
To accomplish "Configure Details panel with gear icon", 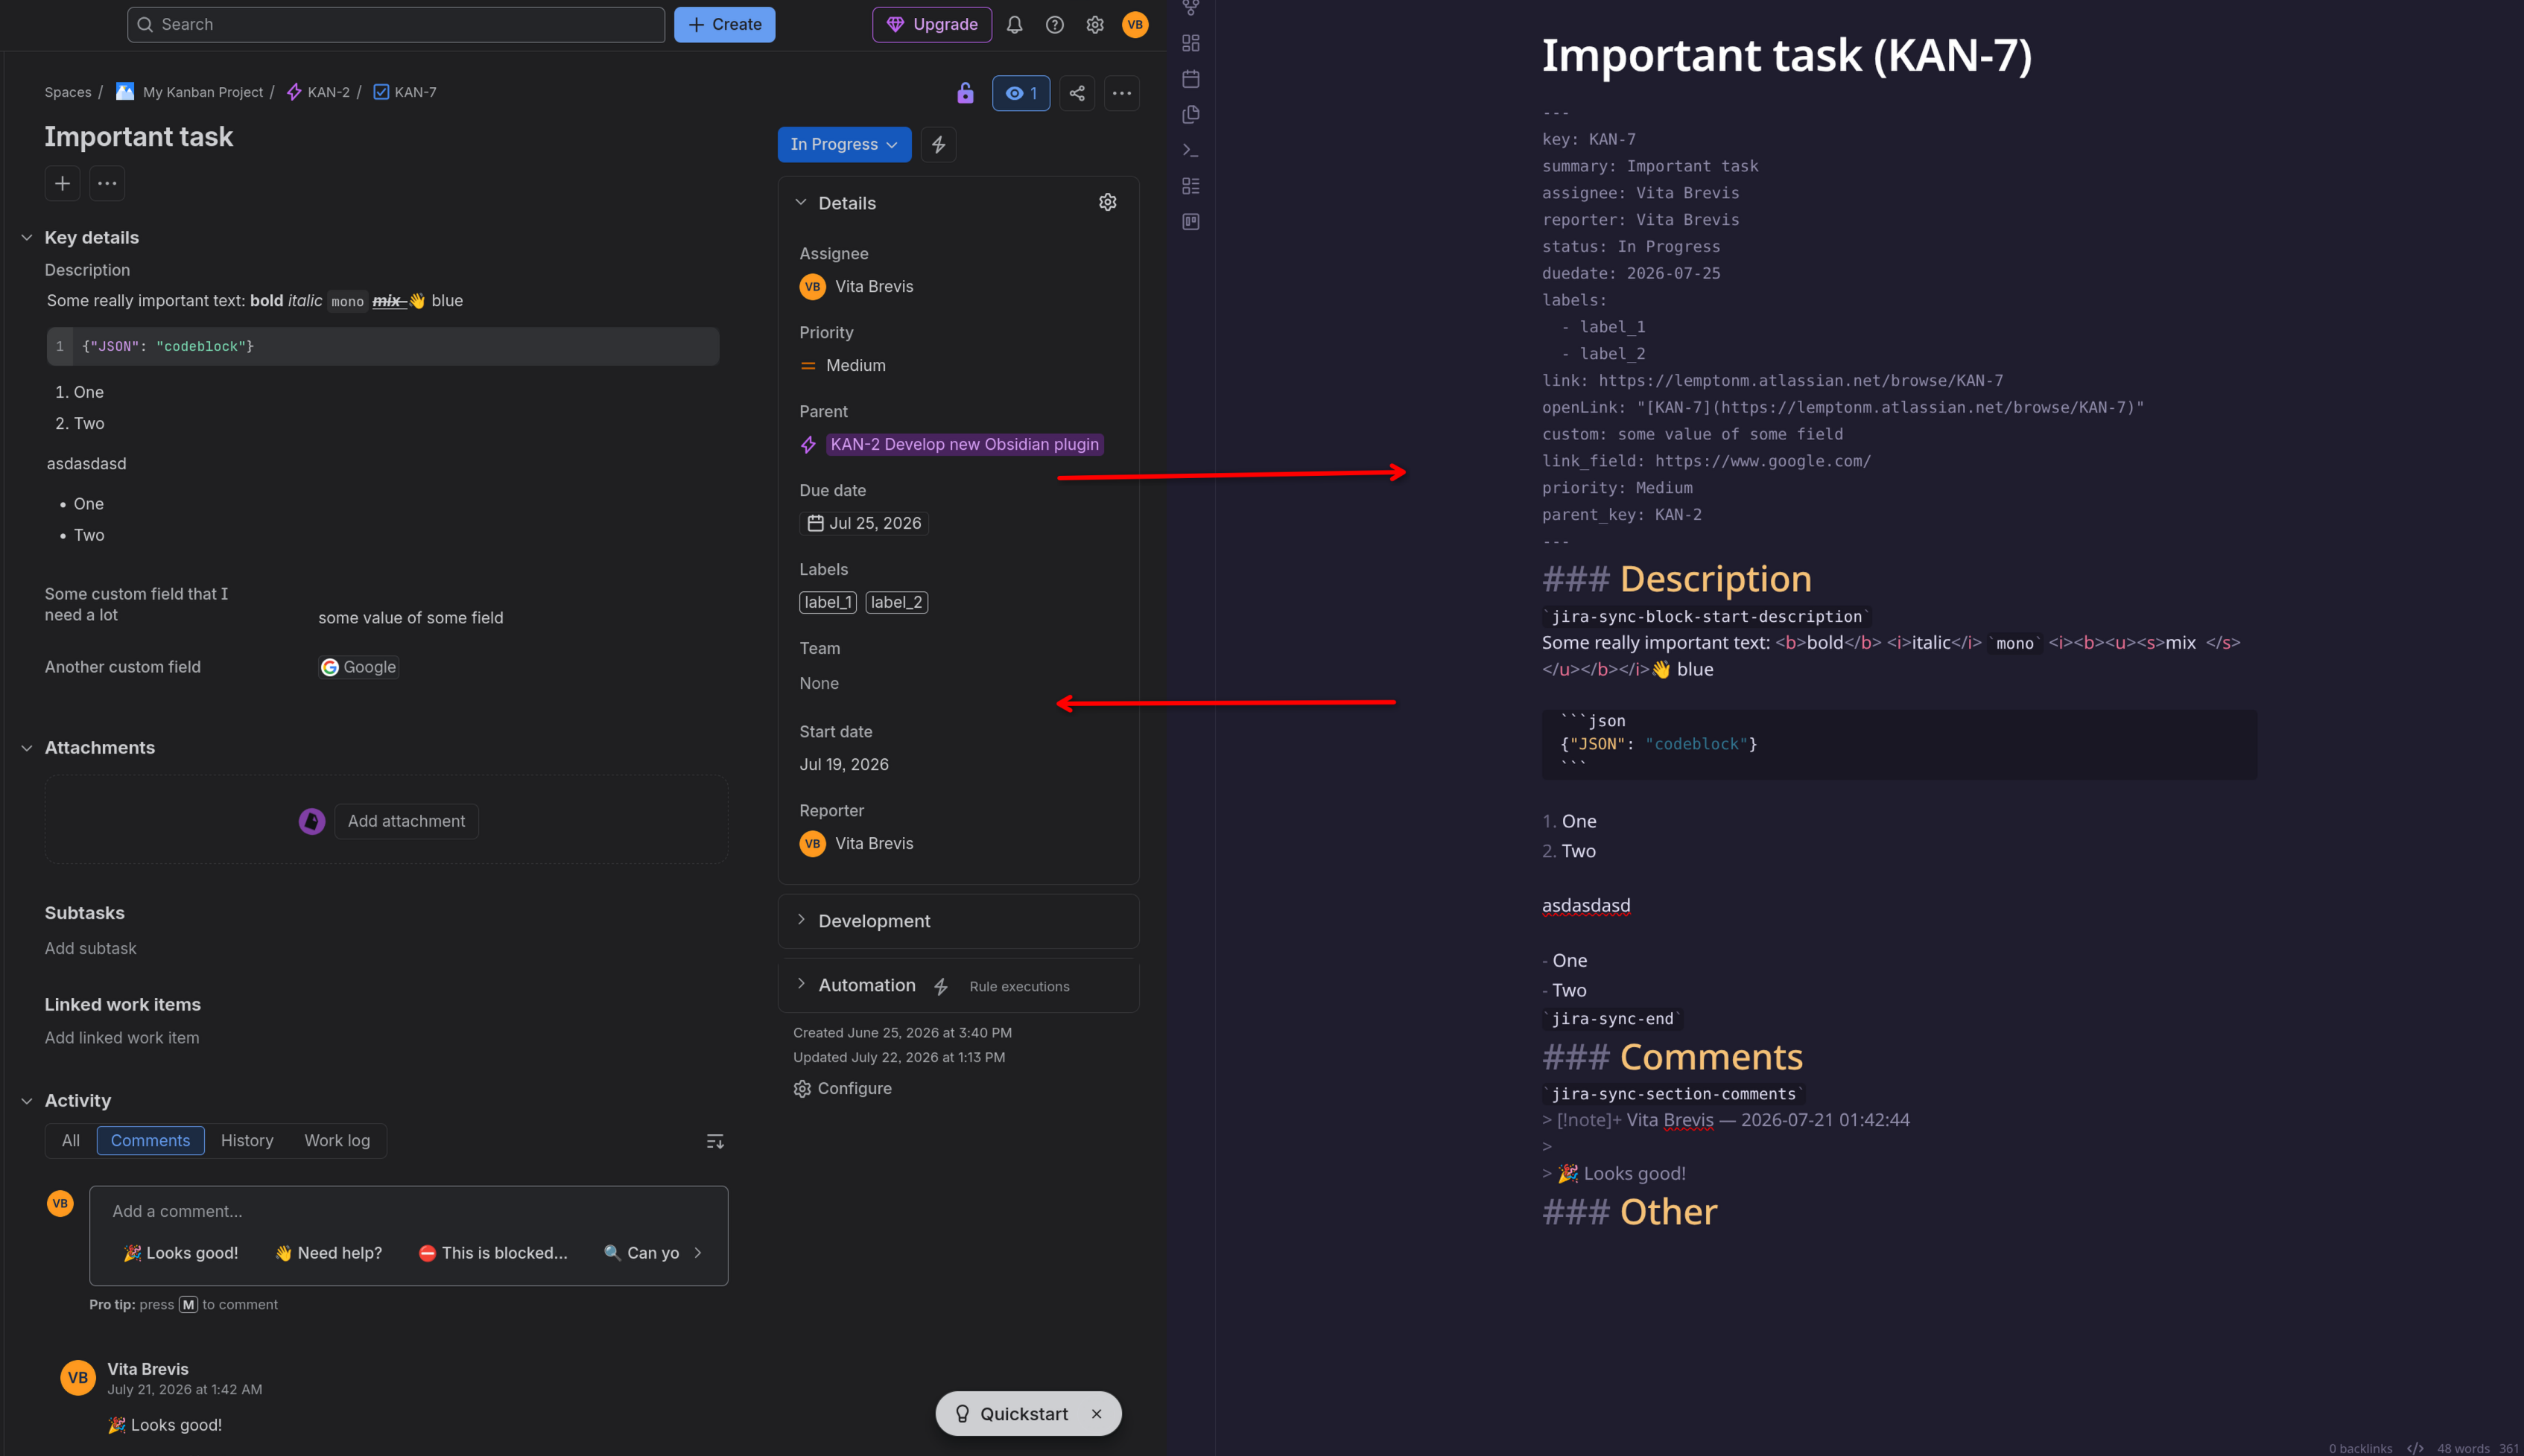I will (1107, 202).
